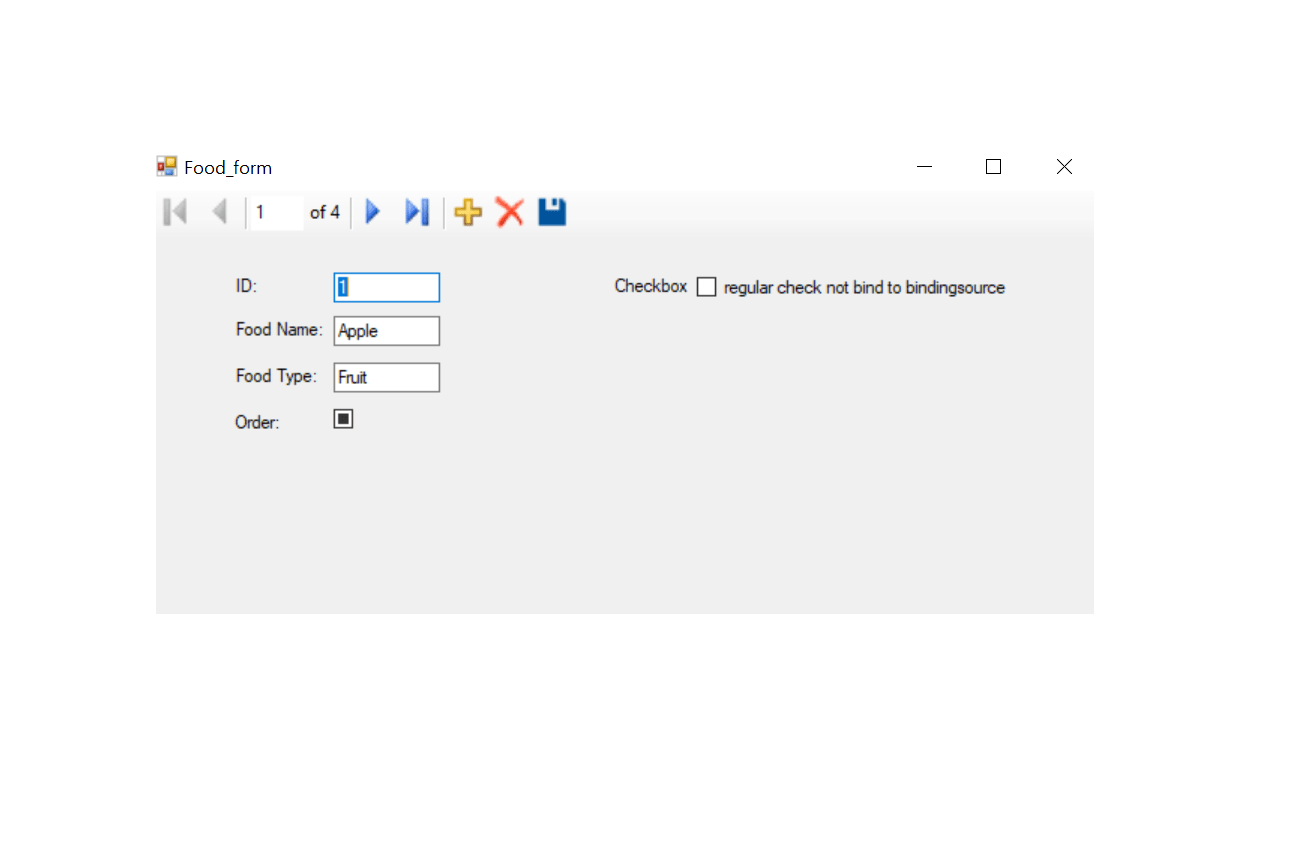The image size is (1296, 864).
Task: Select the ID field showing 1
Action: pyautogui.click(x=386, y=287)
